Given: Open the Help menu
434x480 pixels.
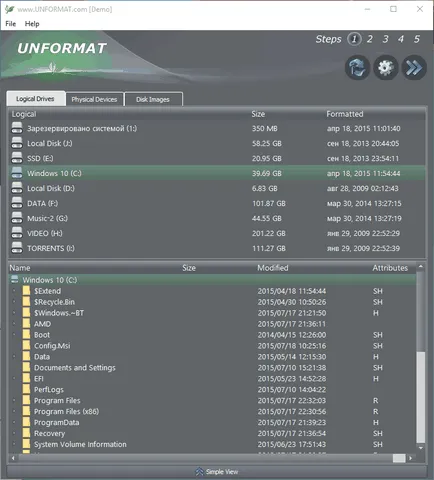Looking at the screenshot, I should click(32, 24).
